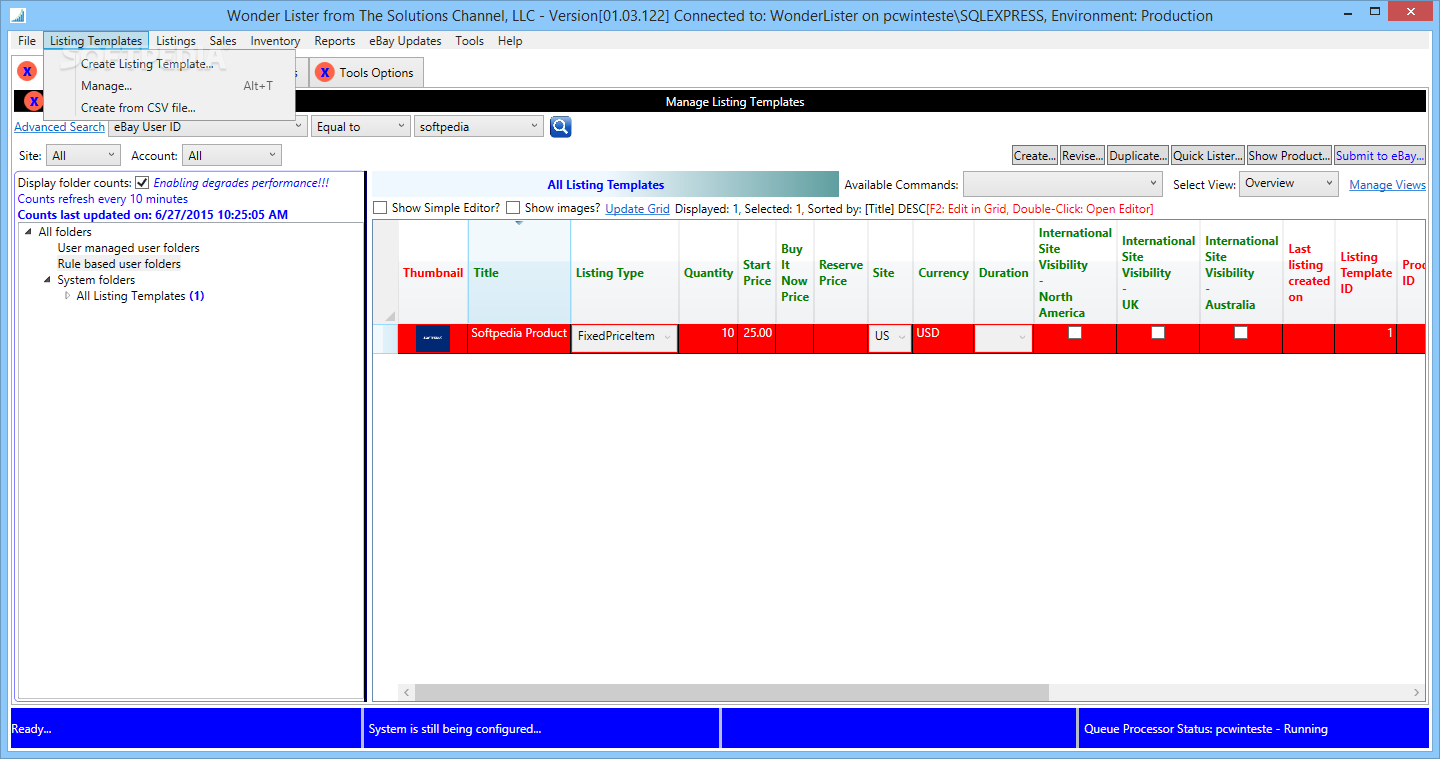Choose Create from CSV file menu entry
The height and width of the screenshot is (759, 1440).
170,108
